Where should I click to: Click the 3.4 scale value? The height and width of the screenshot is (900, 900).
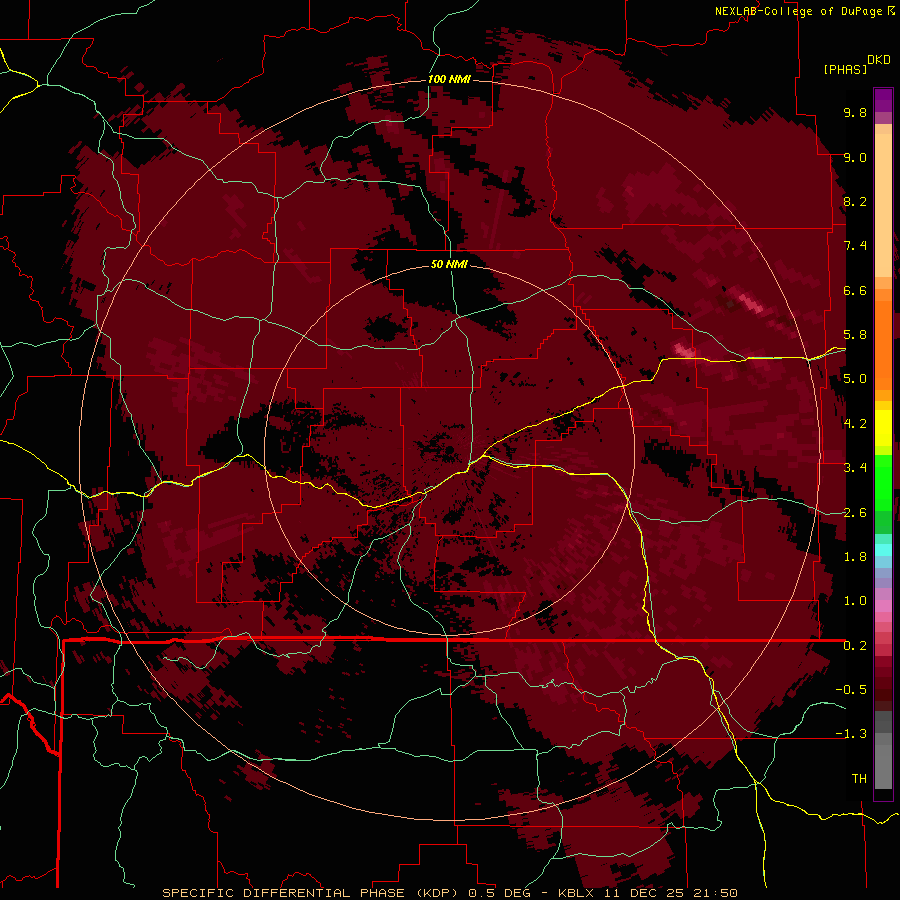(x=855, y=468)
